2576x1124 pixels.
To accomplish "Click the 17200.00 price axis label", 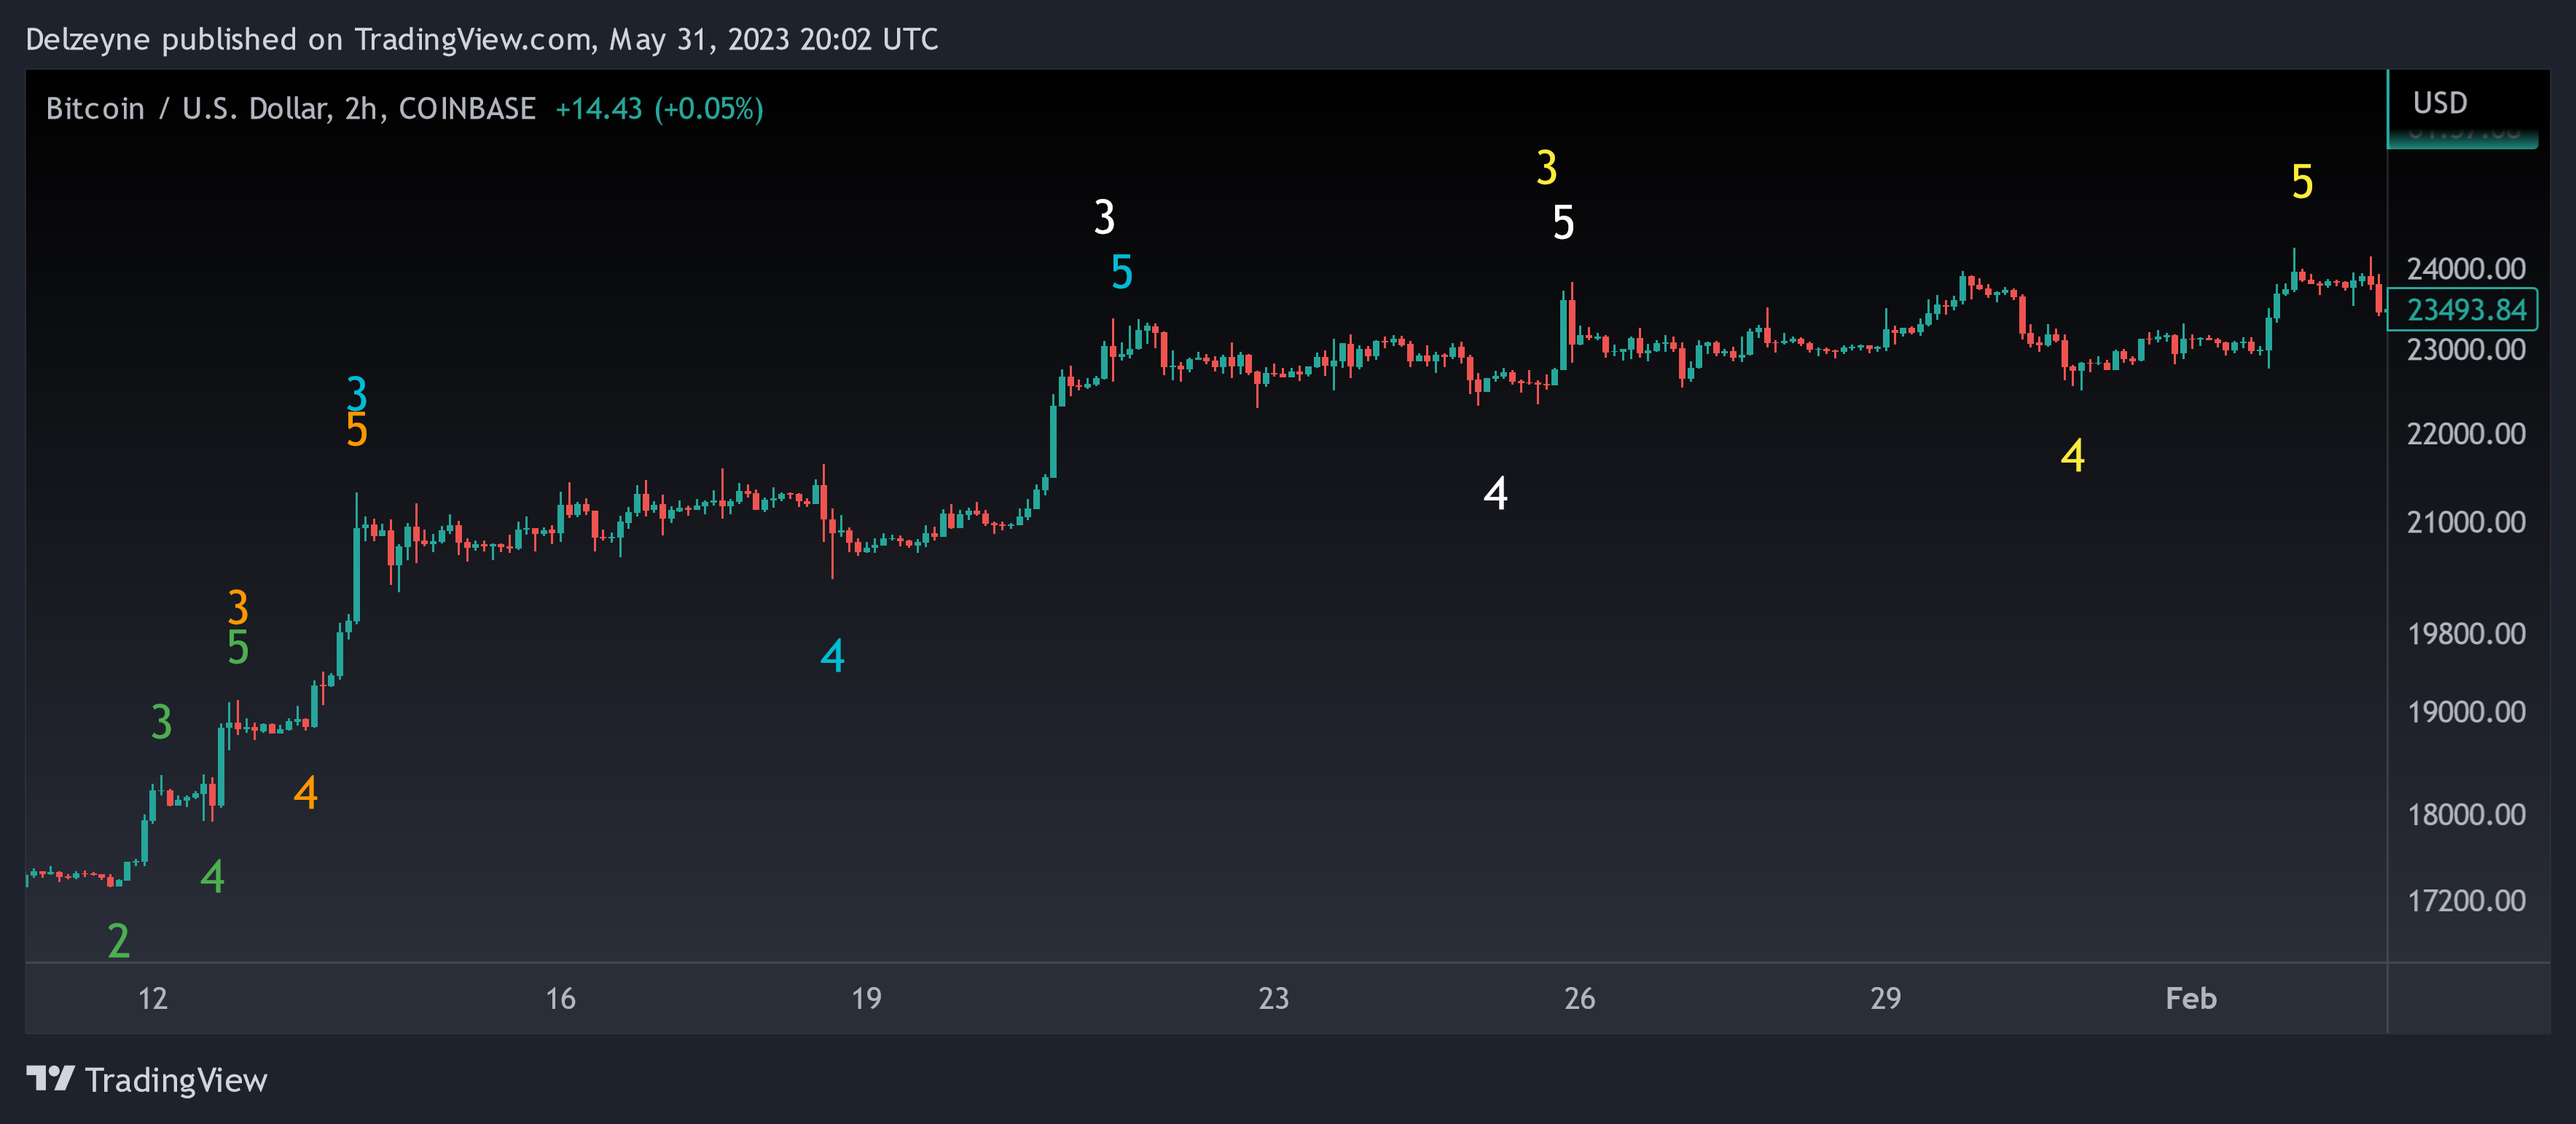I will (x=2466, y=900).
